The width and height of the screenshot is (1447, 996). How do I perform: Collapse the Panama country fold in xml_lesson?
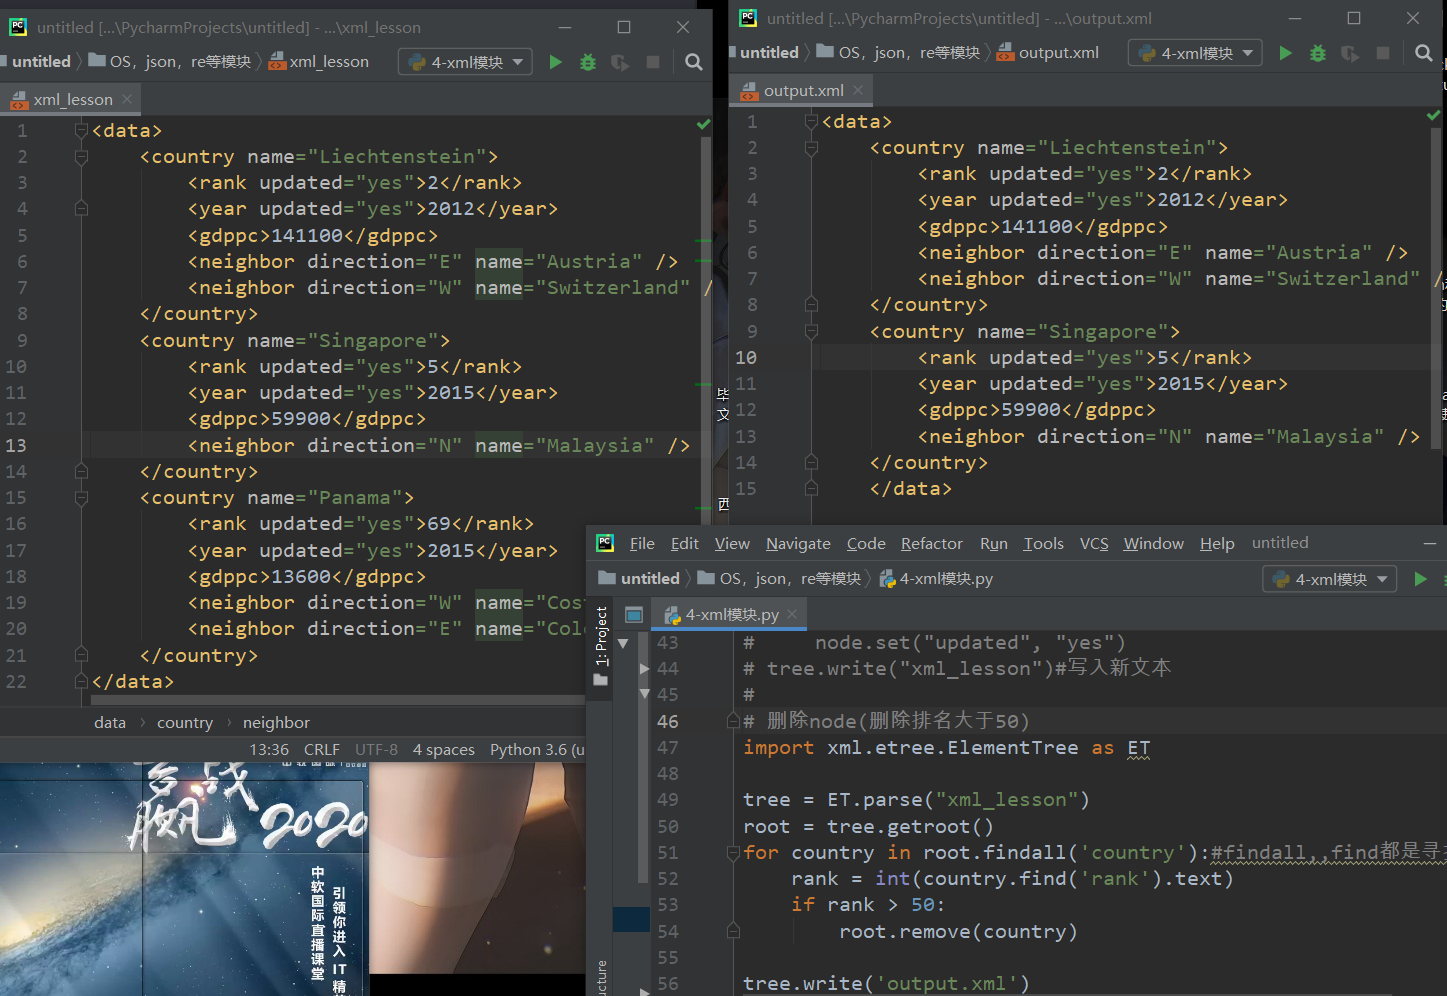[81, 497]
